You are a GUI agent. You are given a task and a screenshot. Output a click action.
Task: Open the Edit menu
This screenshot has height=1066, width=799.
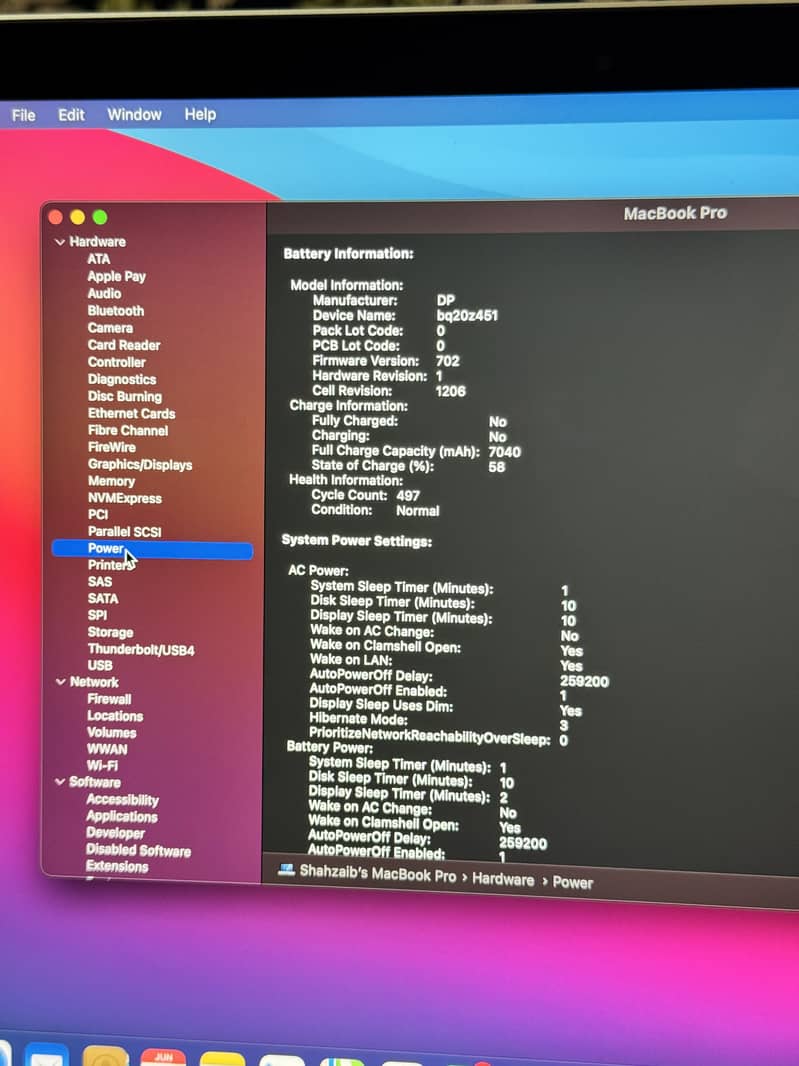(71, 115)
